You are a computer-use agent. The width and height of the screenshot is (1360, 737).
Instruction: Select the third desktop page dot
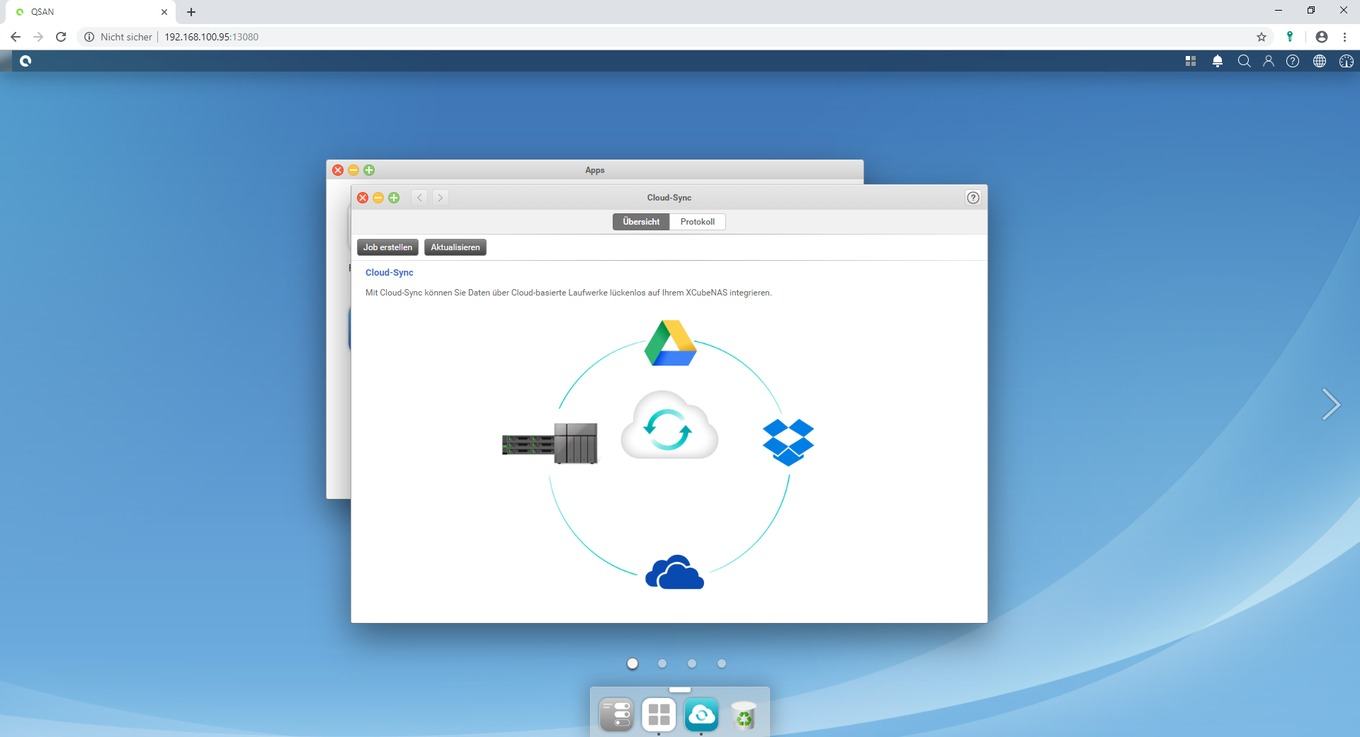(692, 663)
